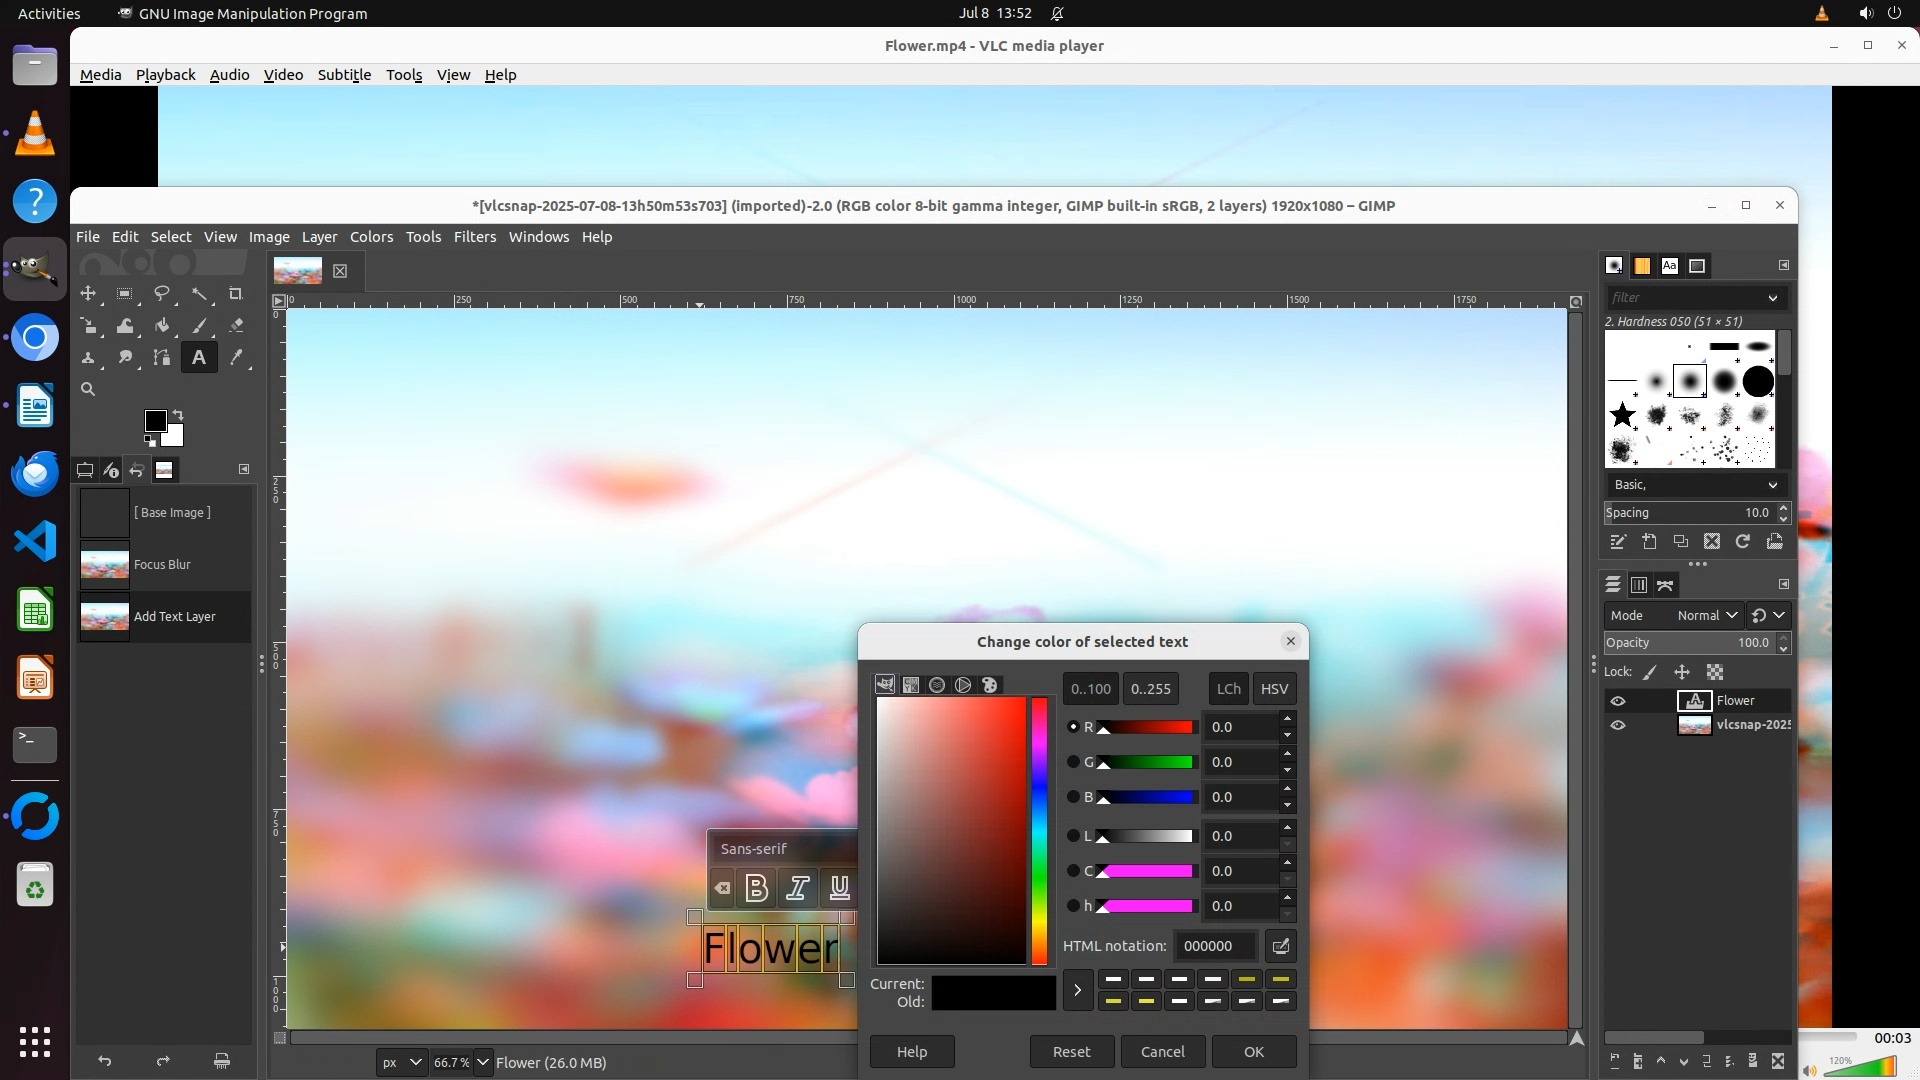Select the Free Select lasso tool
The height and width of the screenshot is (1080, 1920).
(161, 294)
